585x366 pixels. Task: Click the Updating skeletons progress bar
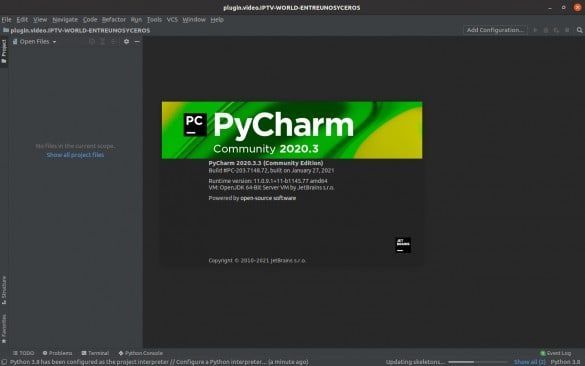478,362
